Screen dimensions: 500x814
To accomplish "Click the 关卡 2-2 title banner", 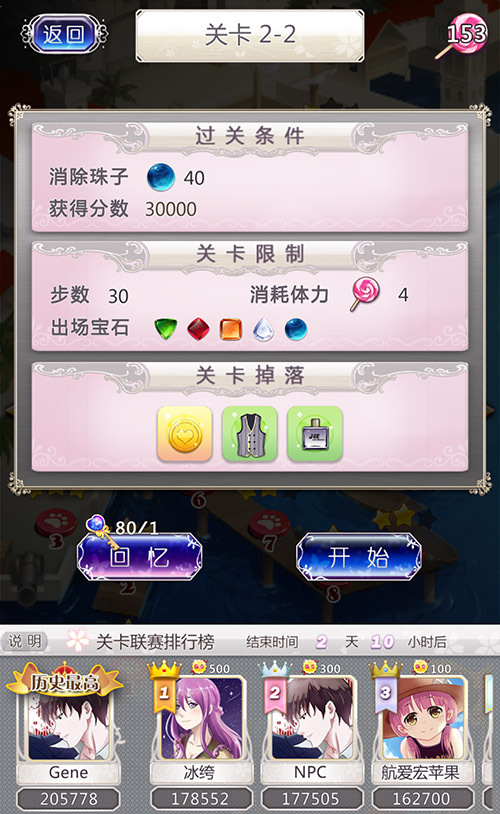I will [x=250, y=35].
